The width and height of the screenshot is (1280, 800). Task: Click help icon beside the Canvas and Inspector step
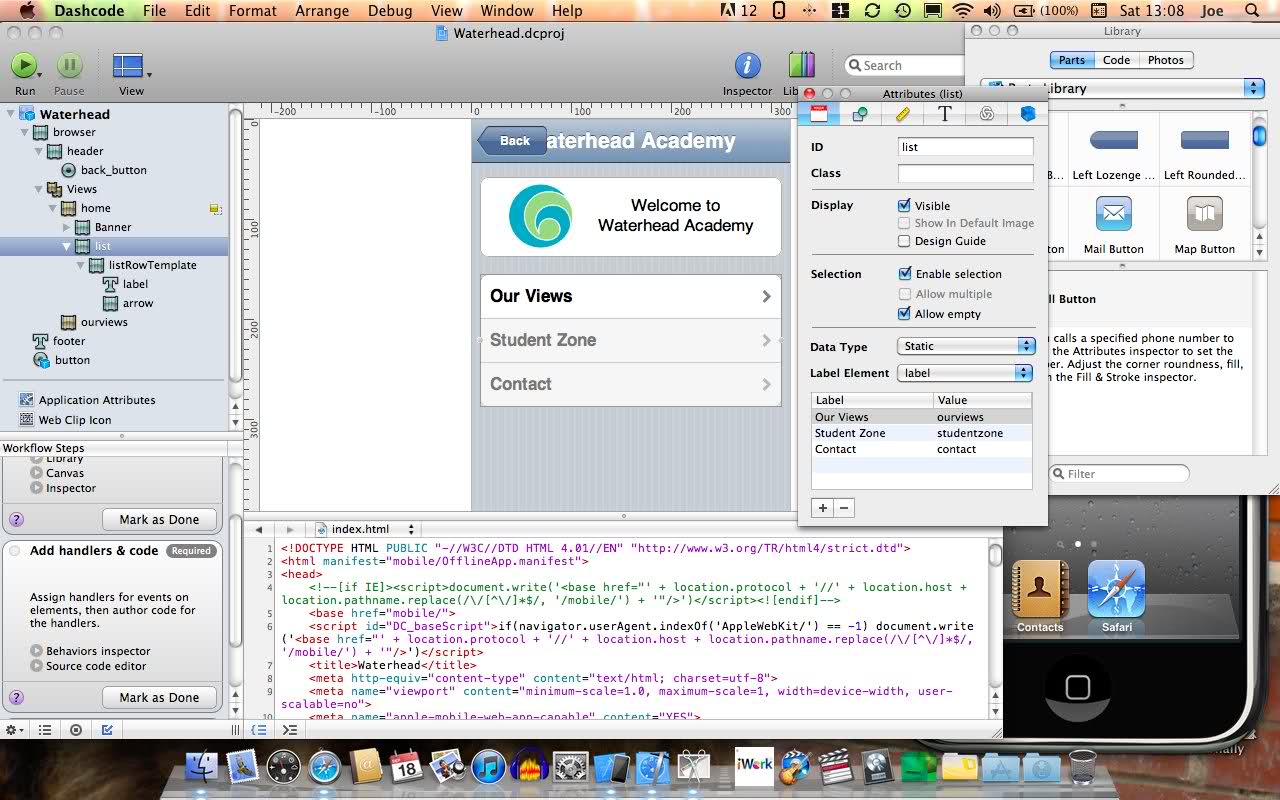(16, 520)
